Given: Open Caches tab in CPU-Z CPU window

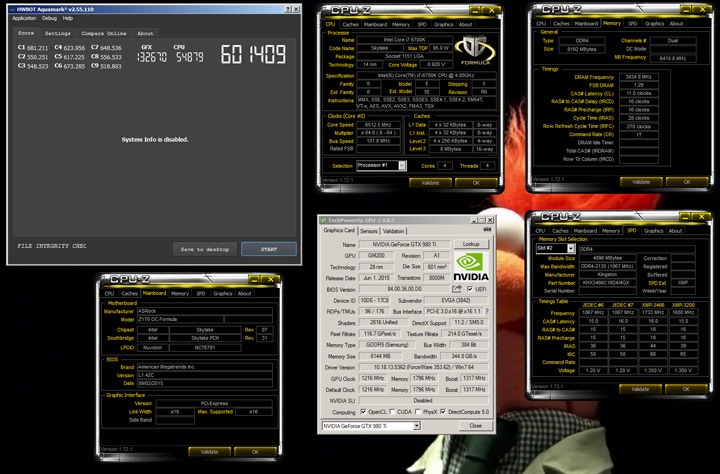Looking at the screenshot, I should click(350, 24).
